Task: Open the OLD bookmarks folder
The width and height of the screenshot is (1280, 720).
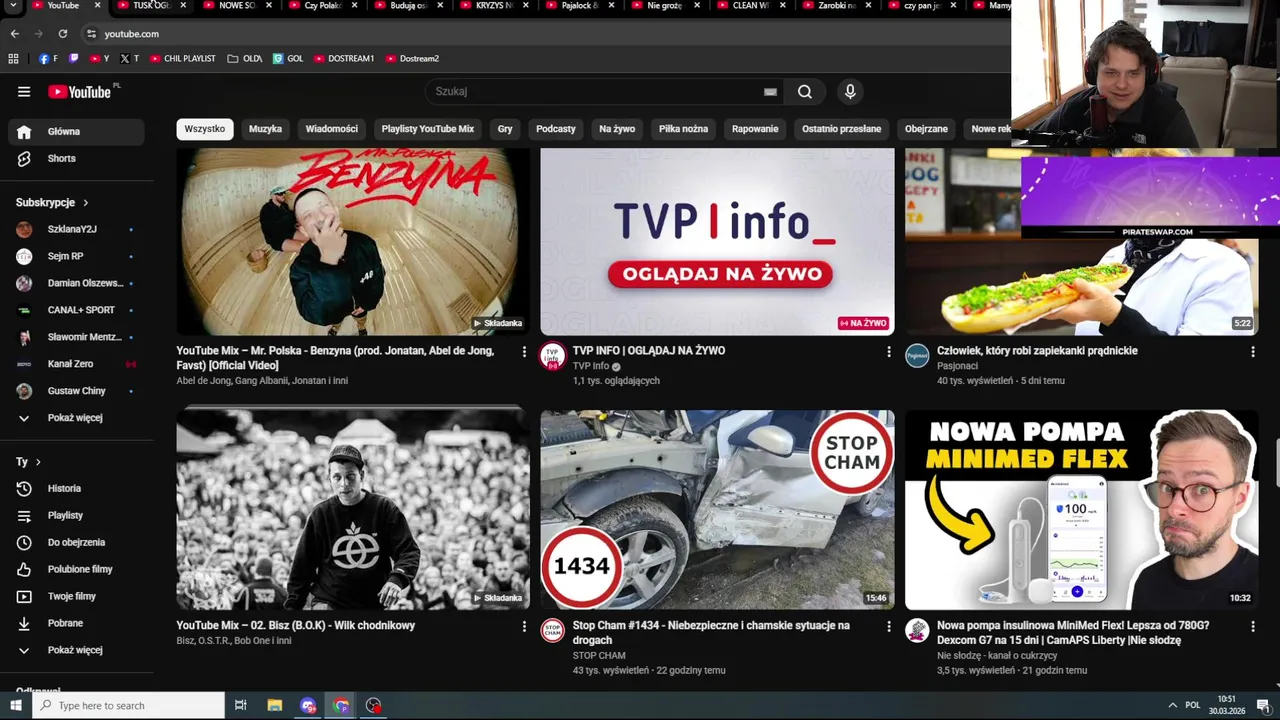Action: (x=245, y=59)
